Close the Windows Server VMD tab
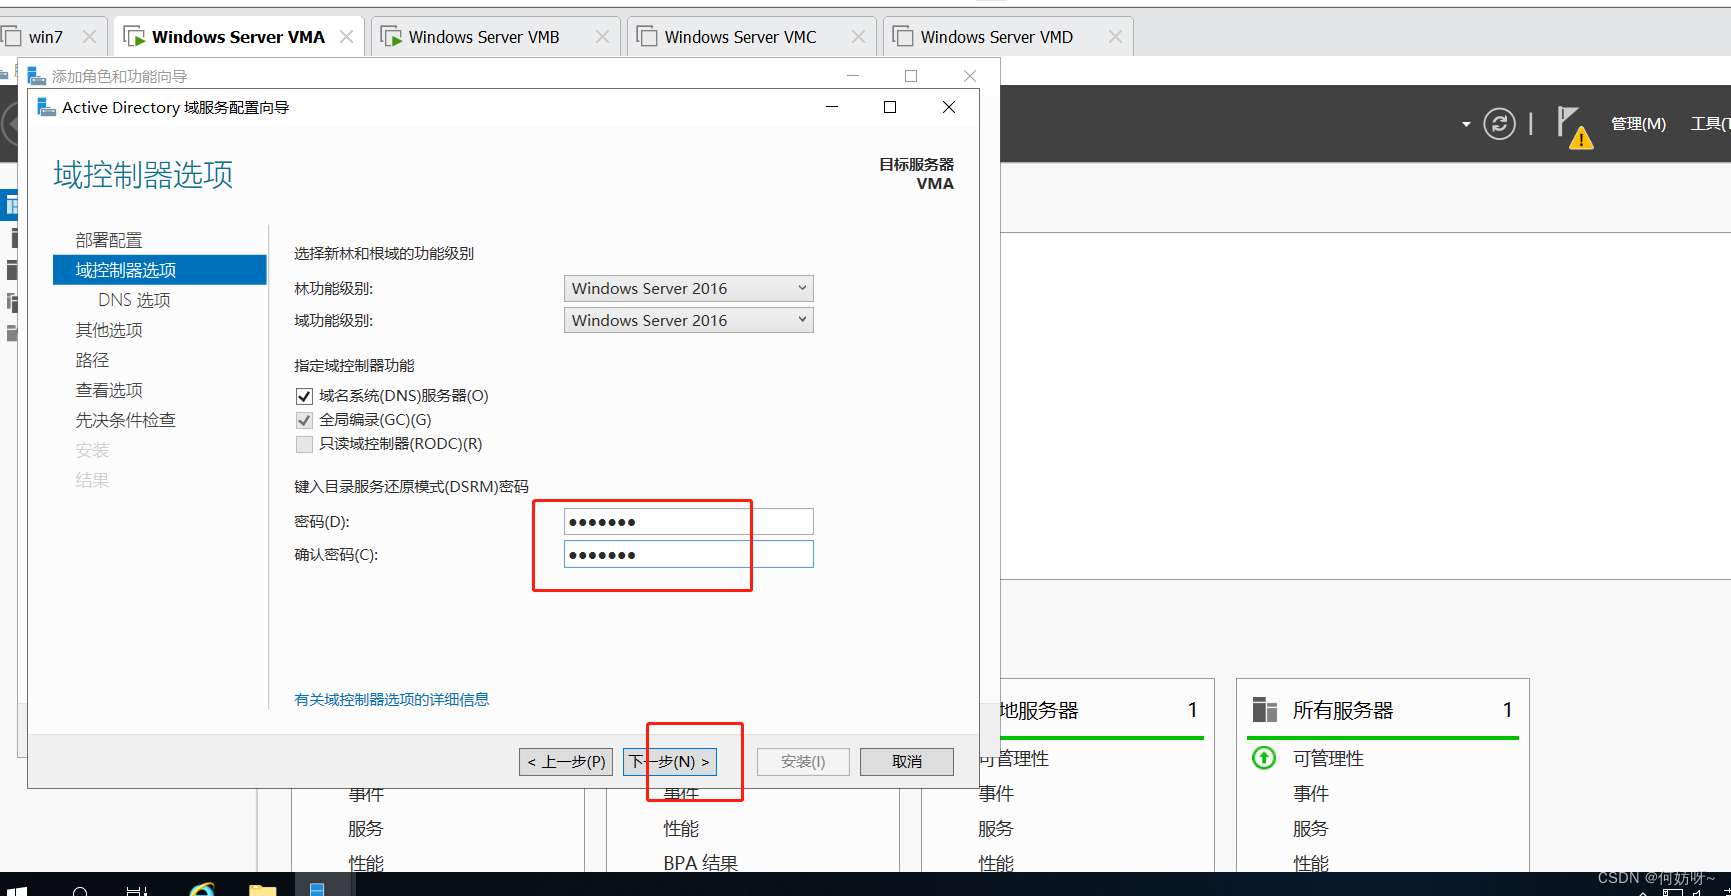This screenshot has width=1731, height=896. pos(1115,37)
